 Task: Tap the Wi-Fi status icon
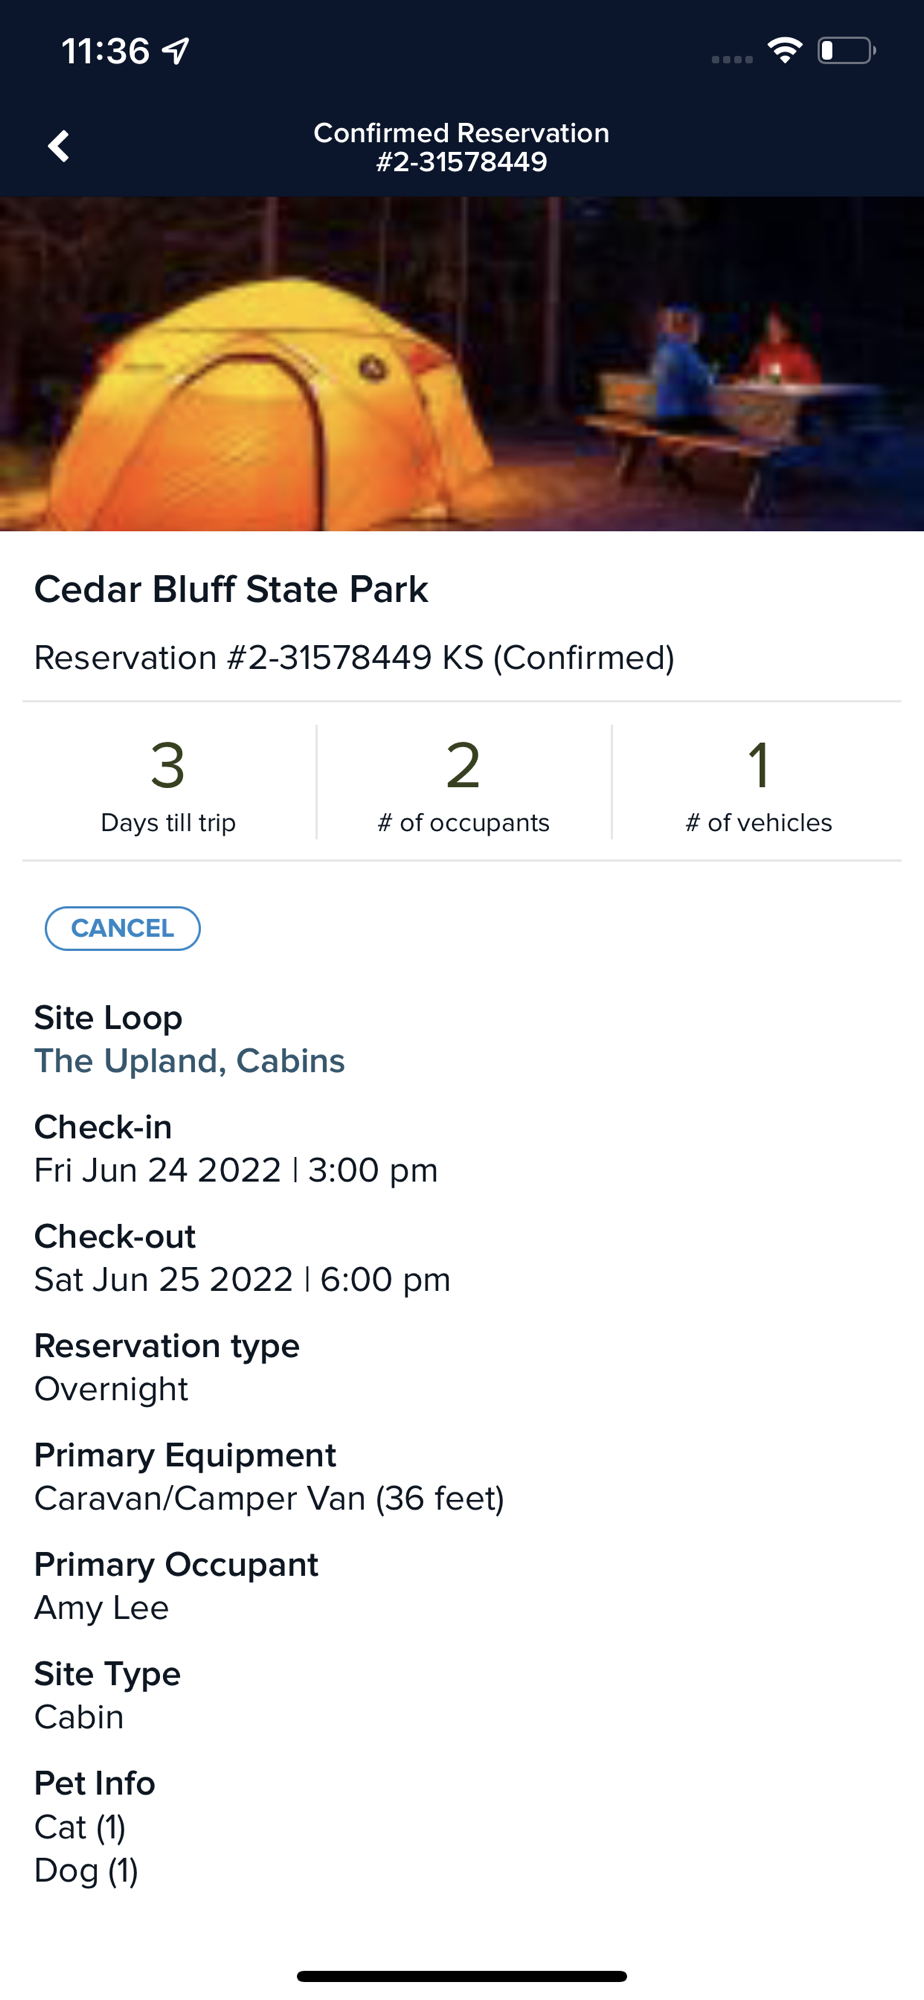[x=785, y=50]
